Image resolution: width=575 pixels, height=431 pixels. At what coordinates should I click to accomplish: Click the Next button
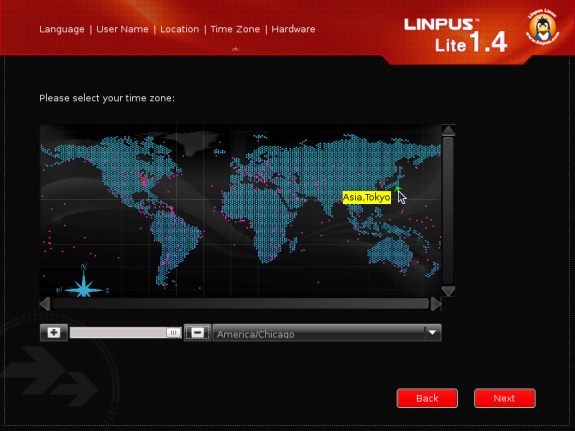pos(505,398)
